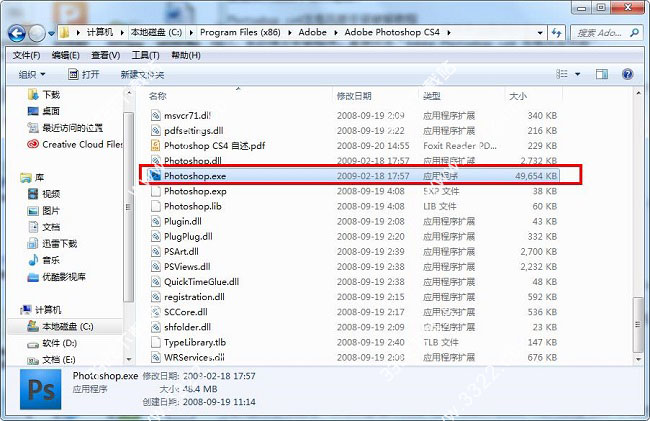The height and width of the screenshot is (421, 650).
Task: Click the blue help question mark icon
Action: pyautogui.click(x=628, y=74)
